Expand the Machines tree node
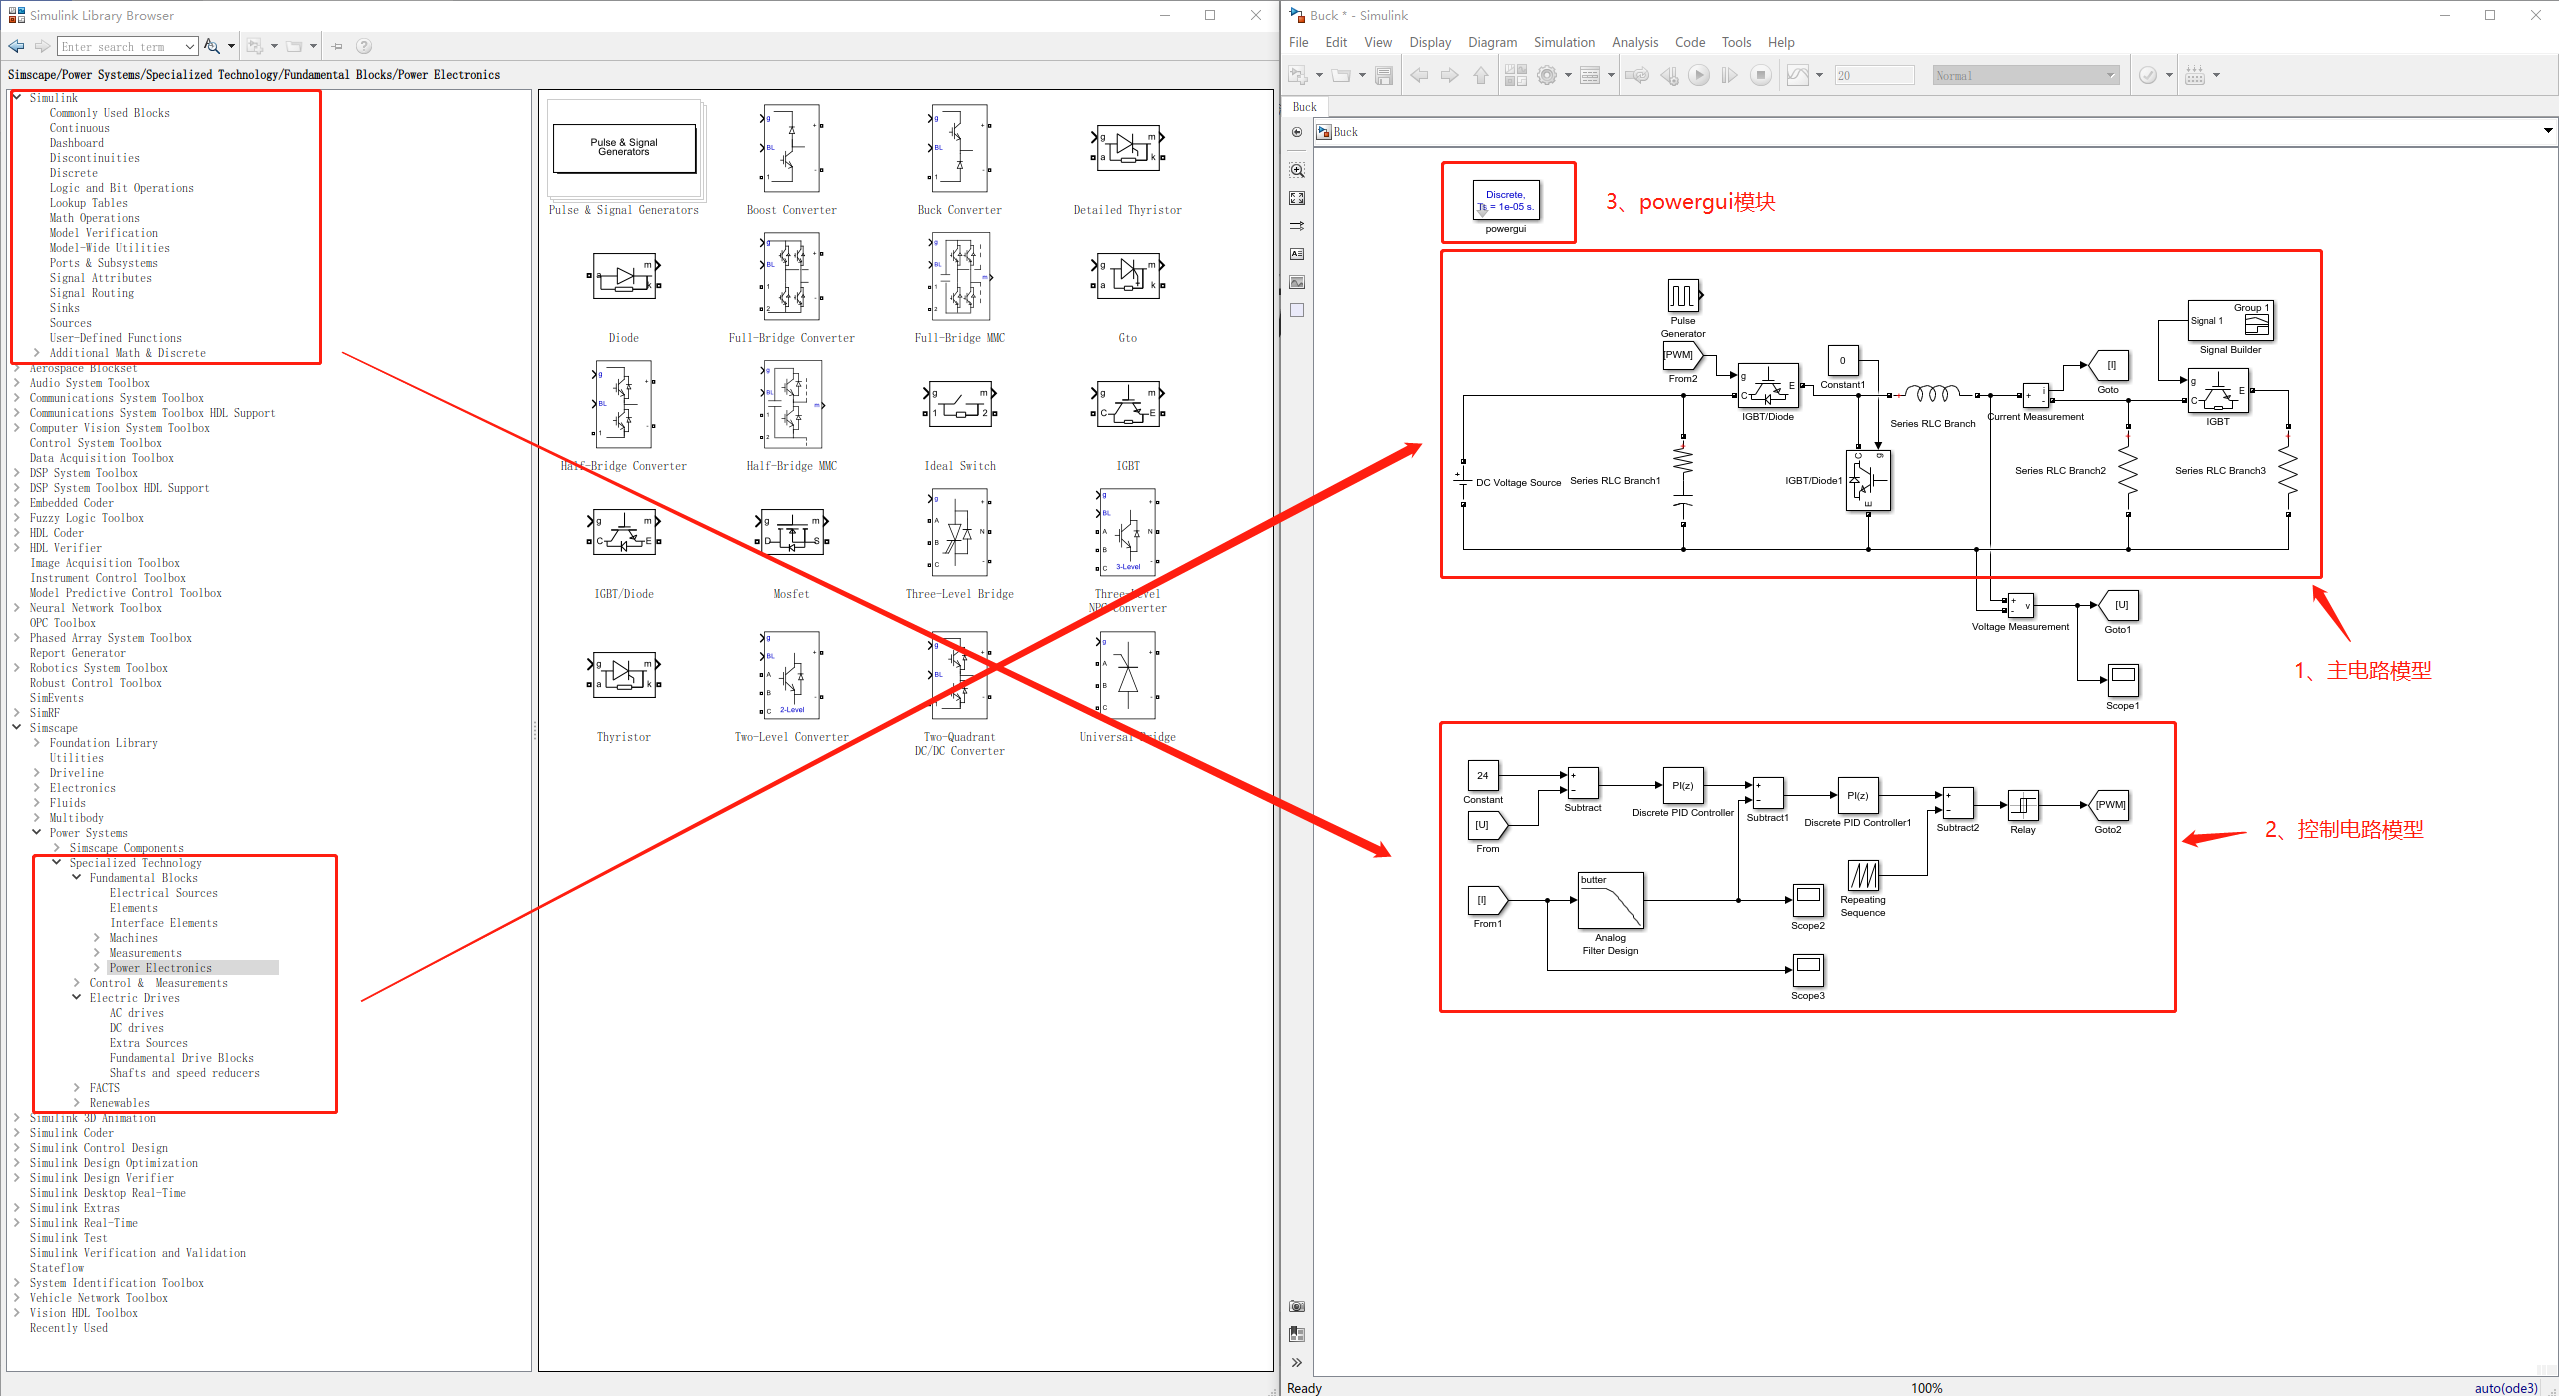2559x1396 pixels. point(97,938)
